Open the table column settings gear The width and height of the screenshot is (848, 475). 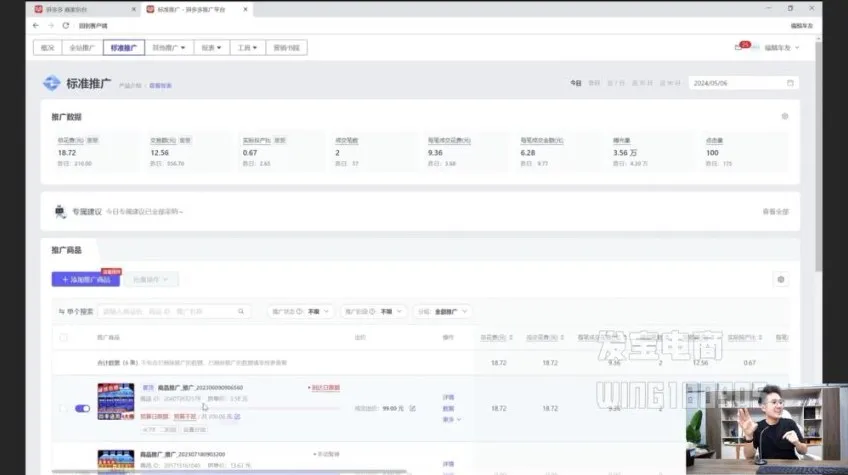(781, 279)
